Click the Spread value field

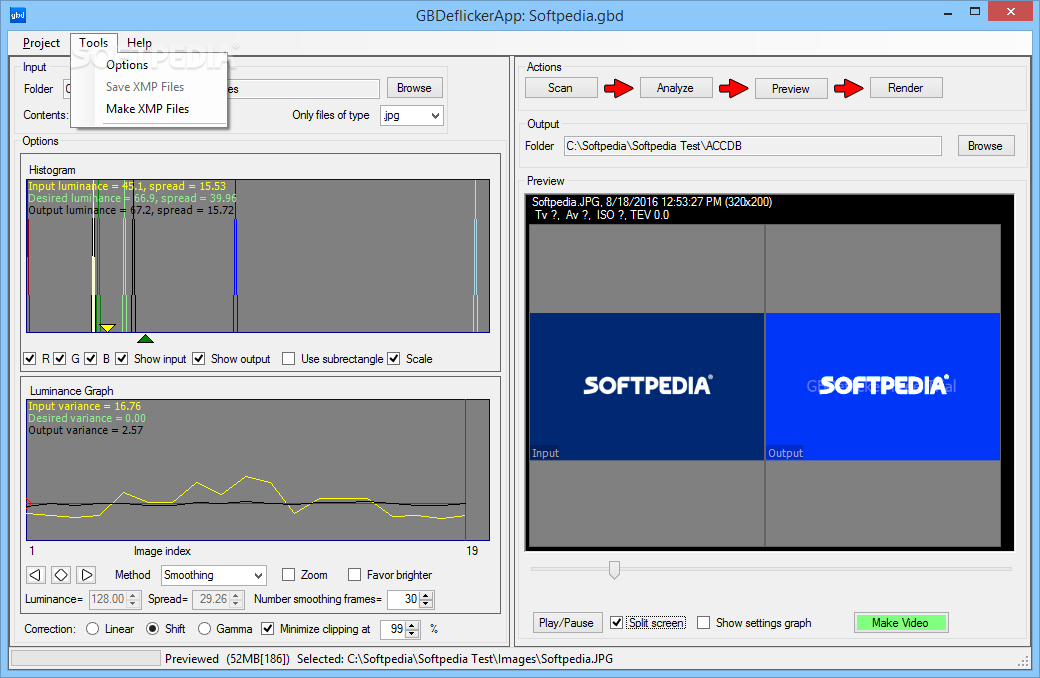point(212,599)
